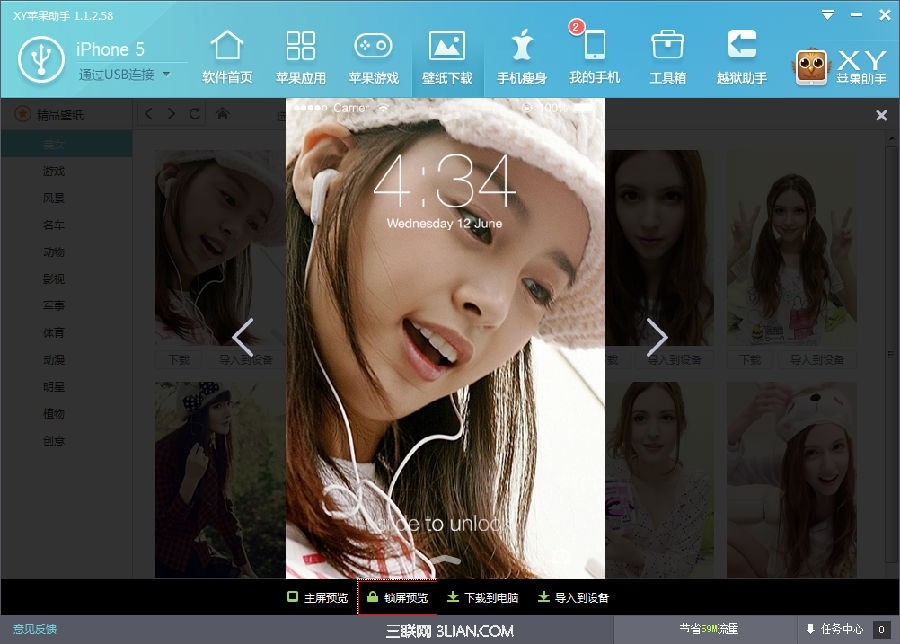Open the bear-hat girl wallpaper thumbnail
The image size is (900, 644).
(792, 480)
